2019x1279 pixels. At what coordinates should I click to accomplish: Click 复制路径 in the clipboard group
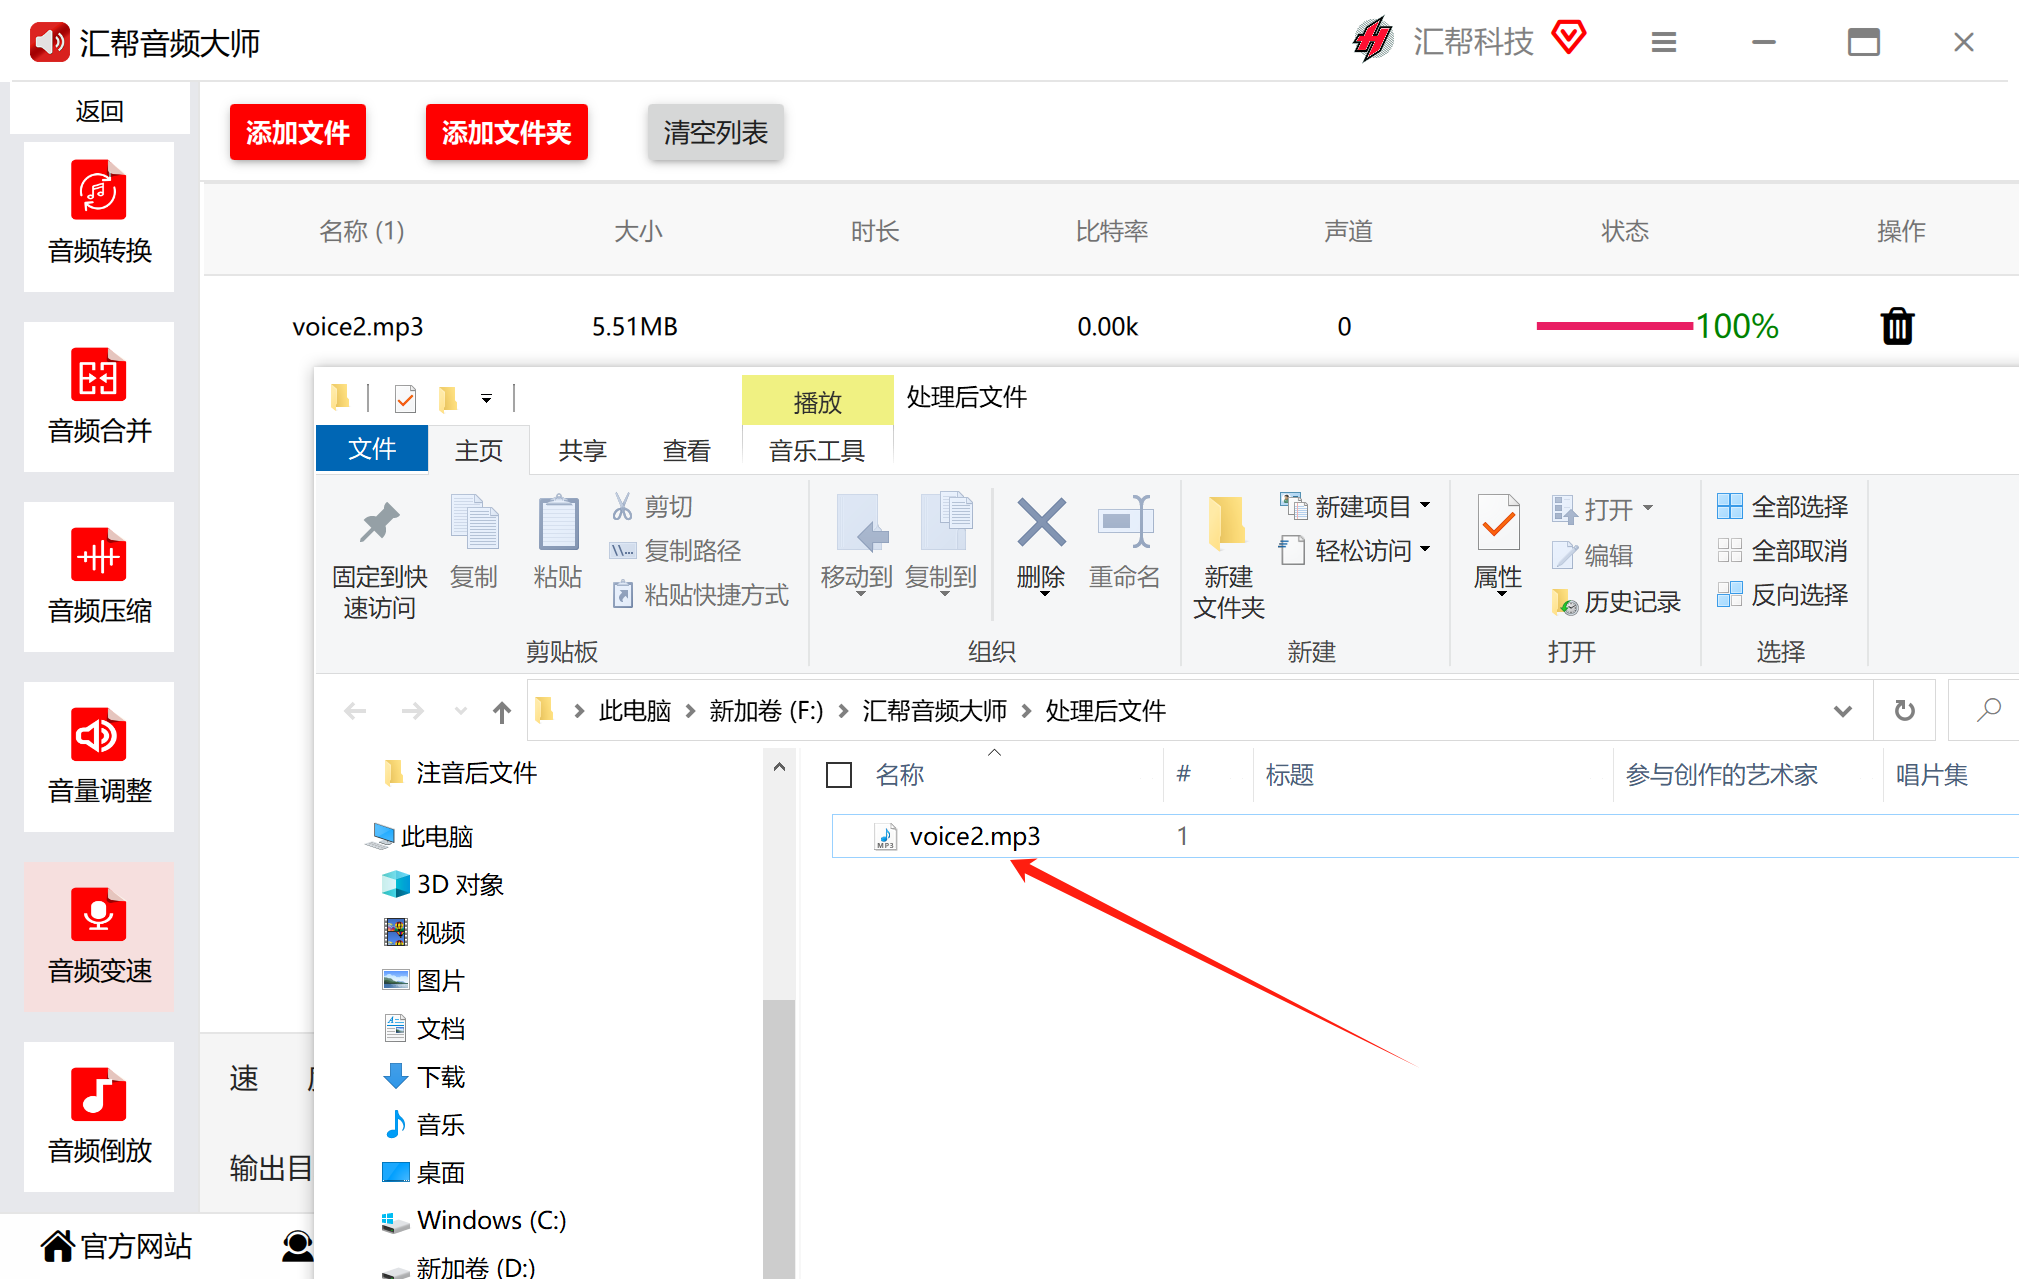676,550
